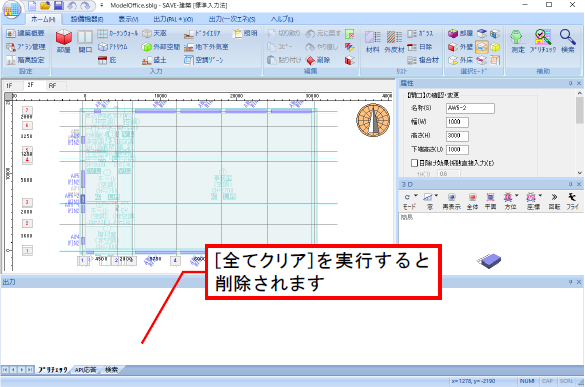Click the 建築概要 button
This screenshot has height=387, width=585.
tap(26, 34)
